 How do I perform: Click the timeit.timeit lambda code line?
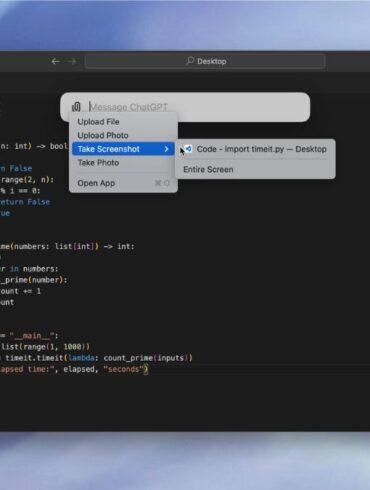click(x=96, y=358)
